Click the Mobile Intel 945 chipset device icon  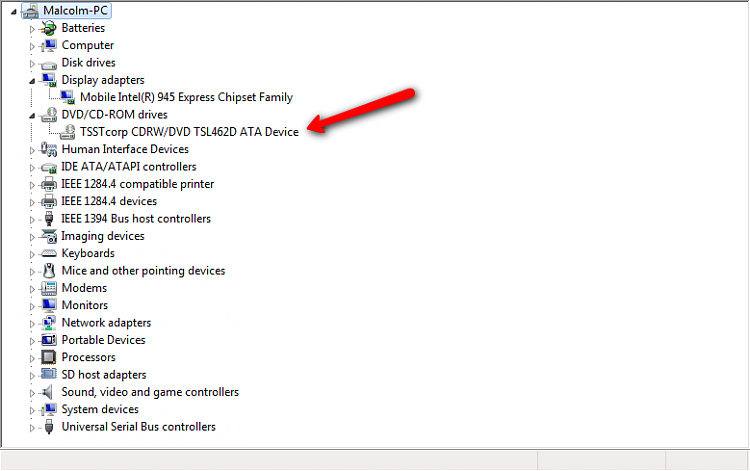pos(67,98)
